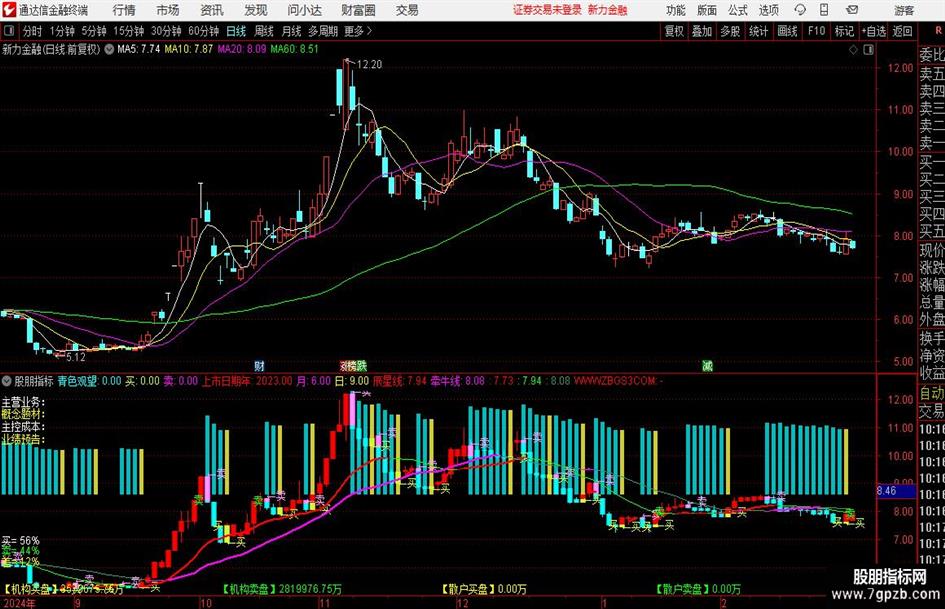Click the MA20: 8.09 value

tap(242, 49)
